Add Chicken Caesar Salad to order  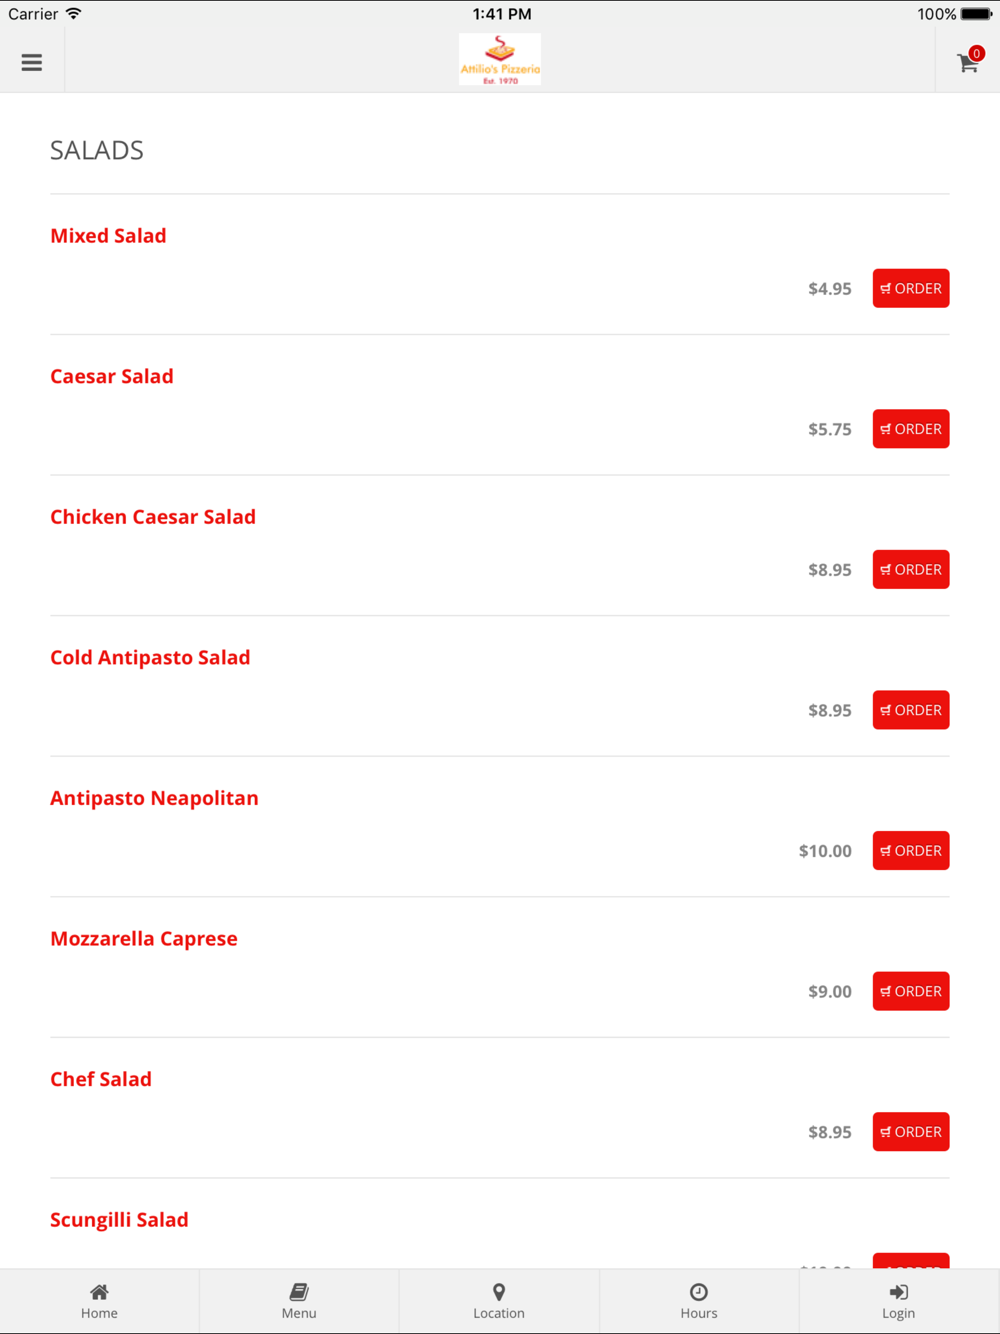coord(910,569)
